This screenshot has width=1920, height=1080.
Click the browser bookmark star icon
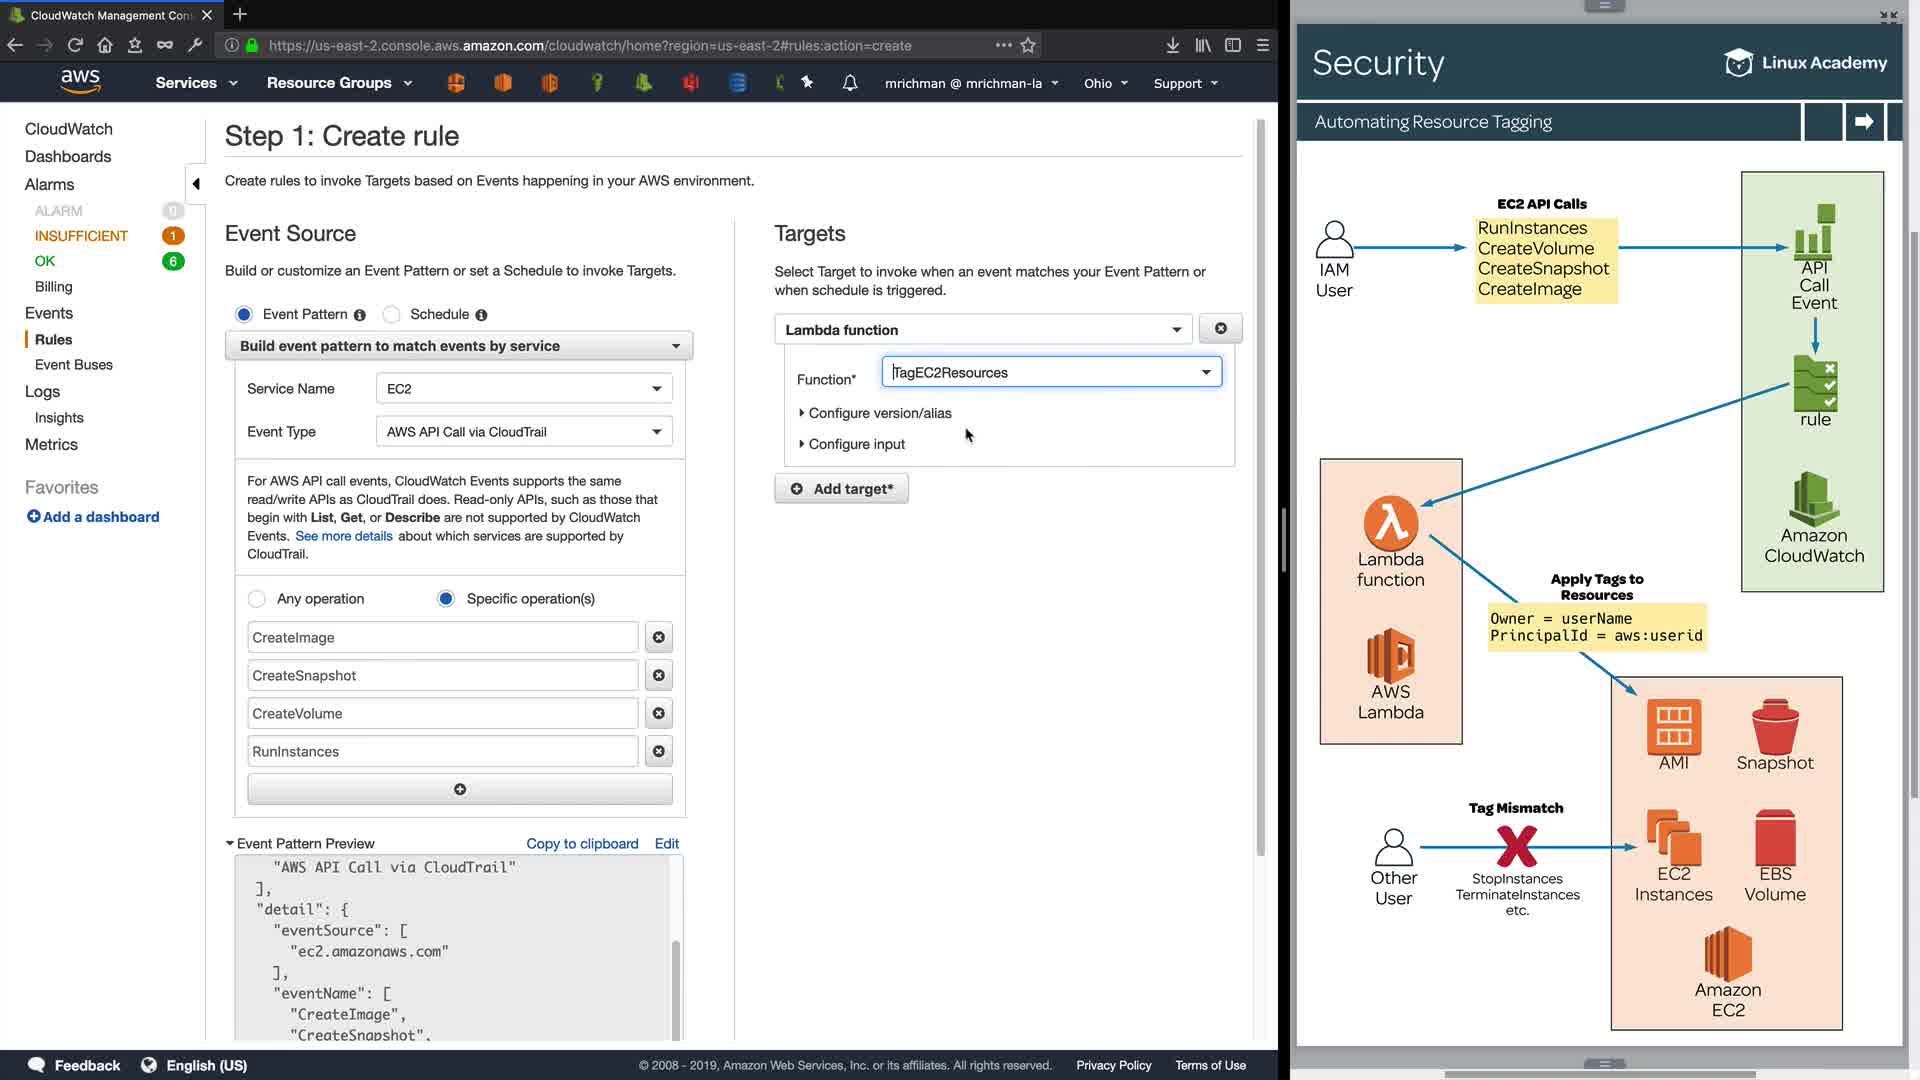tap(1027, 45)
